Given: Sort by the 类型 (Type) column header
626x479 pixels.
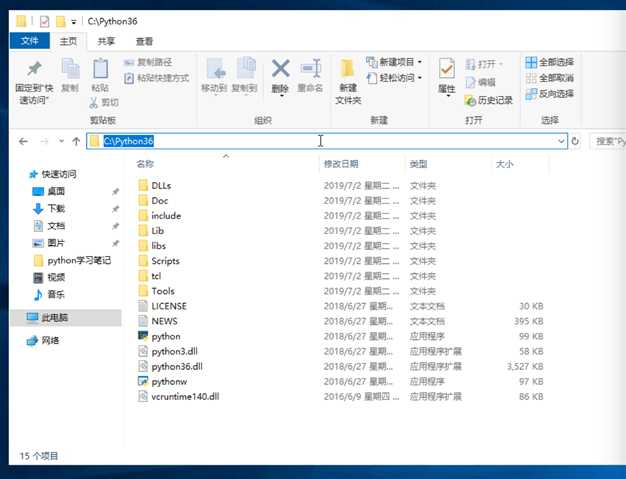Looking at the screenshot, I should click(x=418, y=164).
